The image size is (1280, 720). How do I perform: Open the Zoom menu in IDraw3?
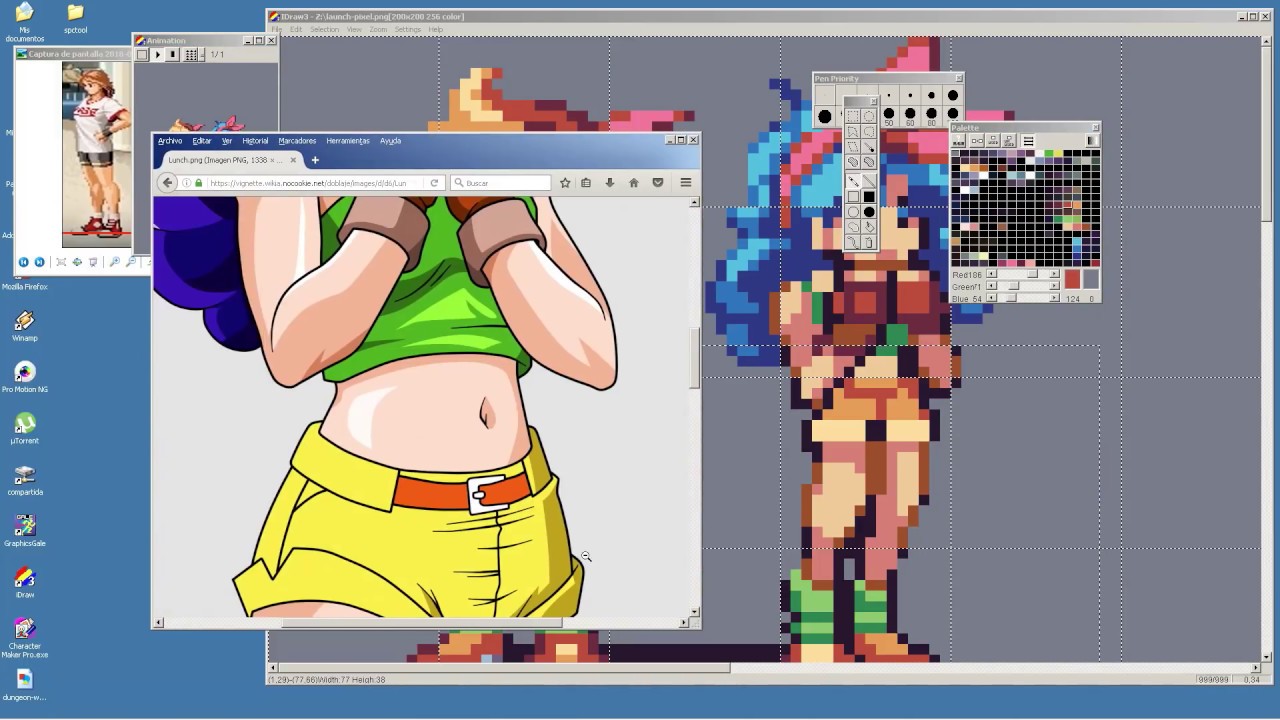point(378,29)
